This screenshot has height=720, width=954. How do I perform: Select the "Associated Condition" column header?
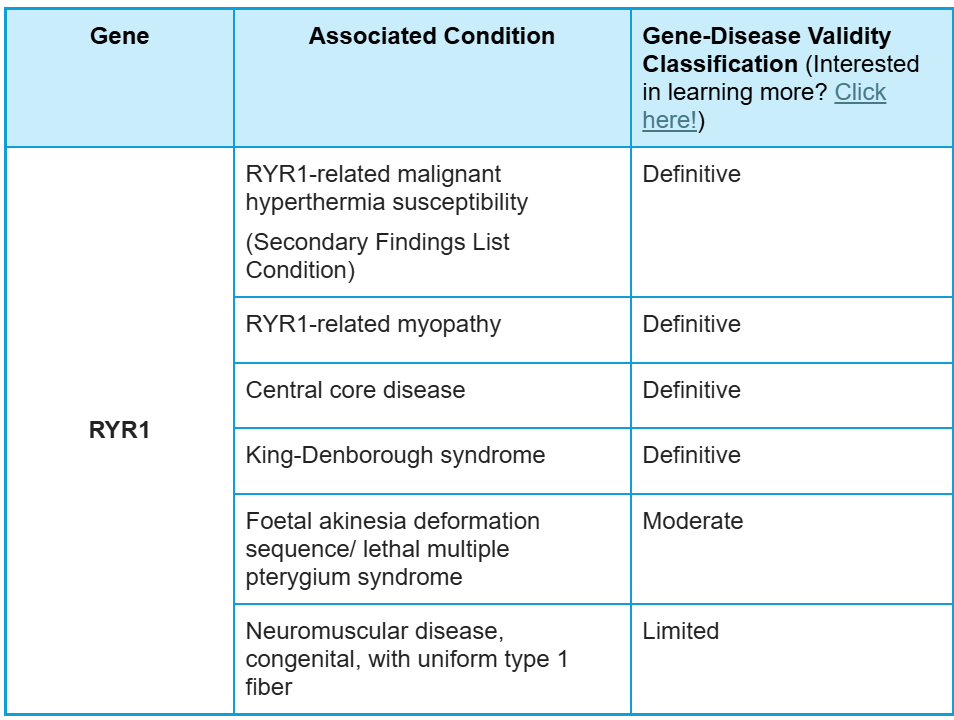click(431, 37)
